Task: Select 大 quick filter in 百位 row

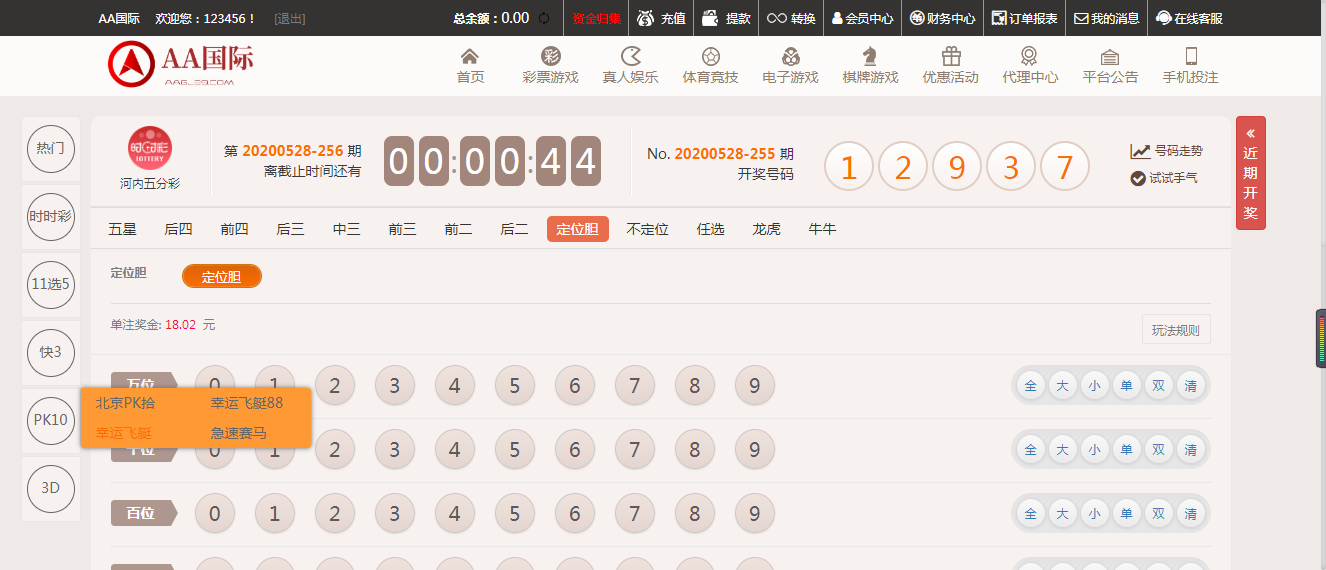Action: tap(1062, 514)
